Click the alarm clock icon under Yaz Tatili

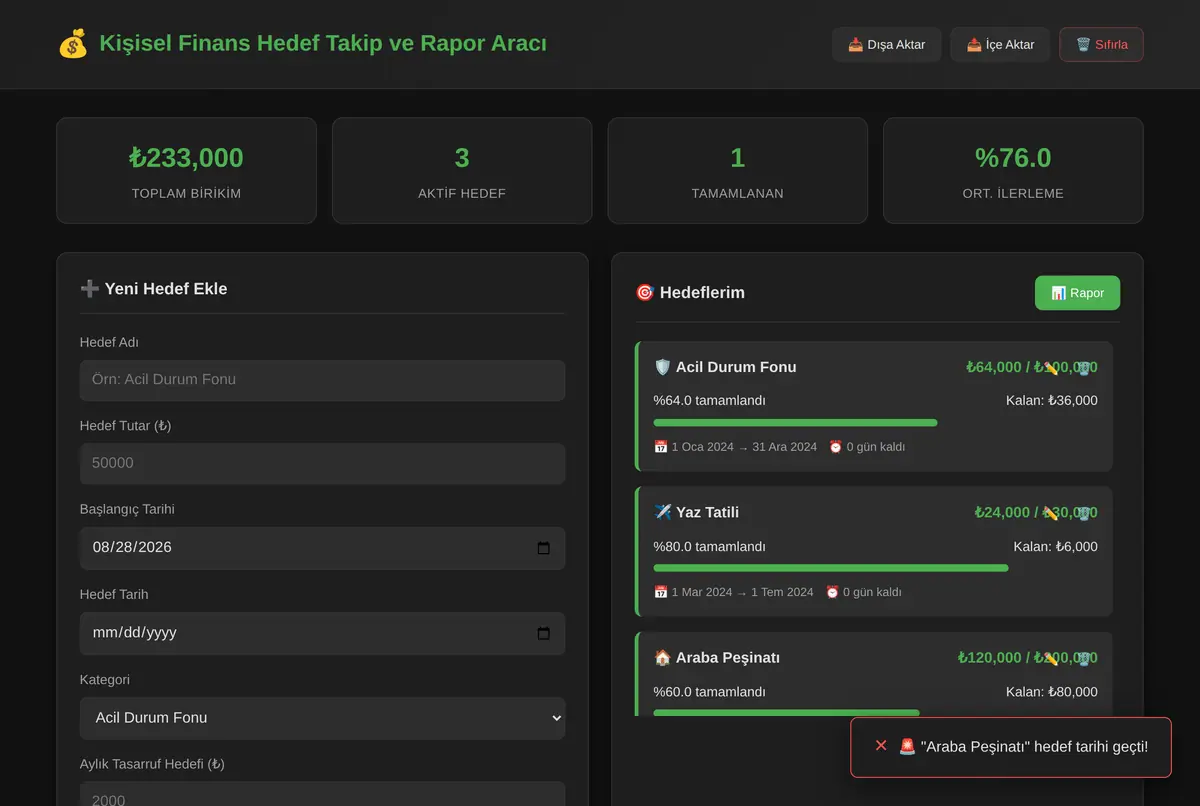[832, 592]
